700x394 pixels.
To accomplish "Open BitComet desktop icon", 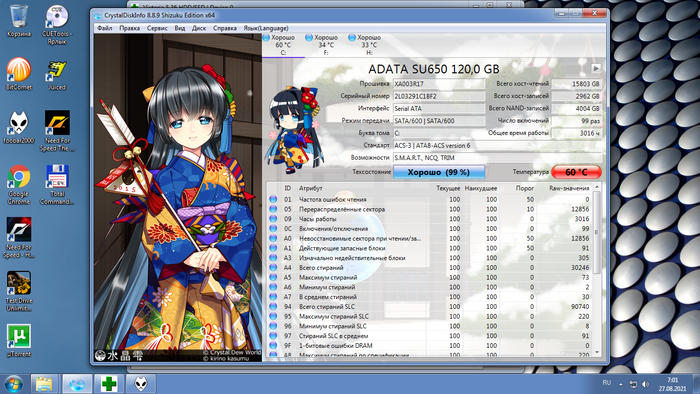I will pyautogui.click(x=19, y=74).
